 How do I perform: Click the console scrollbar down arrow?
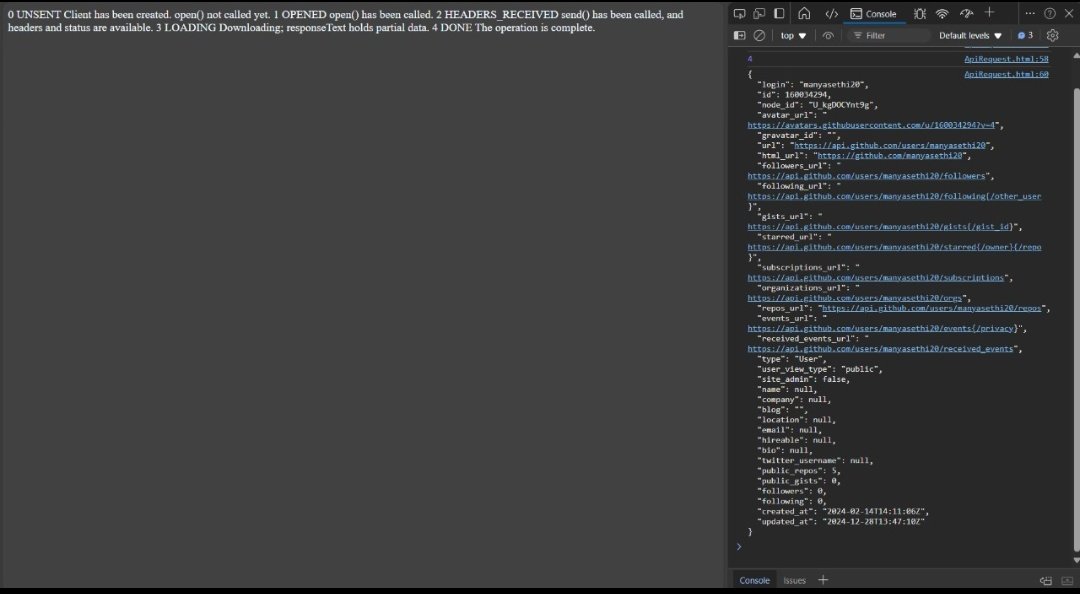(x=1077, y=561)
